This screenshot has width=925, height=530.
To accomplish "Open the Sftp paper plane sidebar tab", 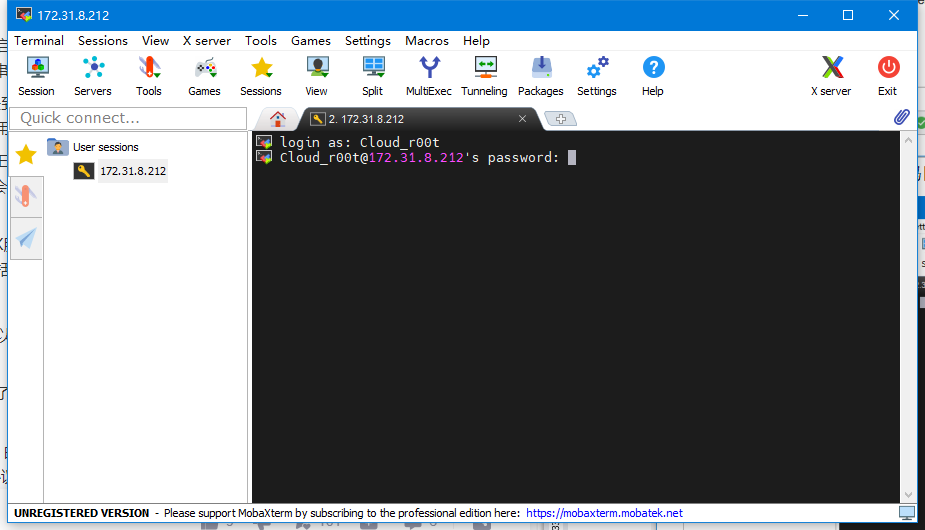I will pyautogui.click(x=26, y=238).
